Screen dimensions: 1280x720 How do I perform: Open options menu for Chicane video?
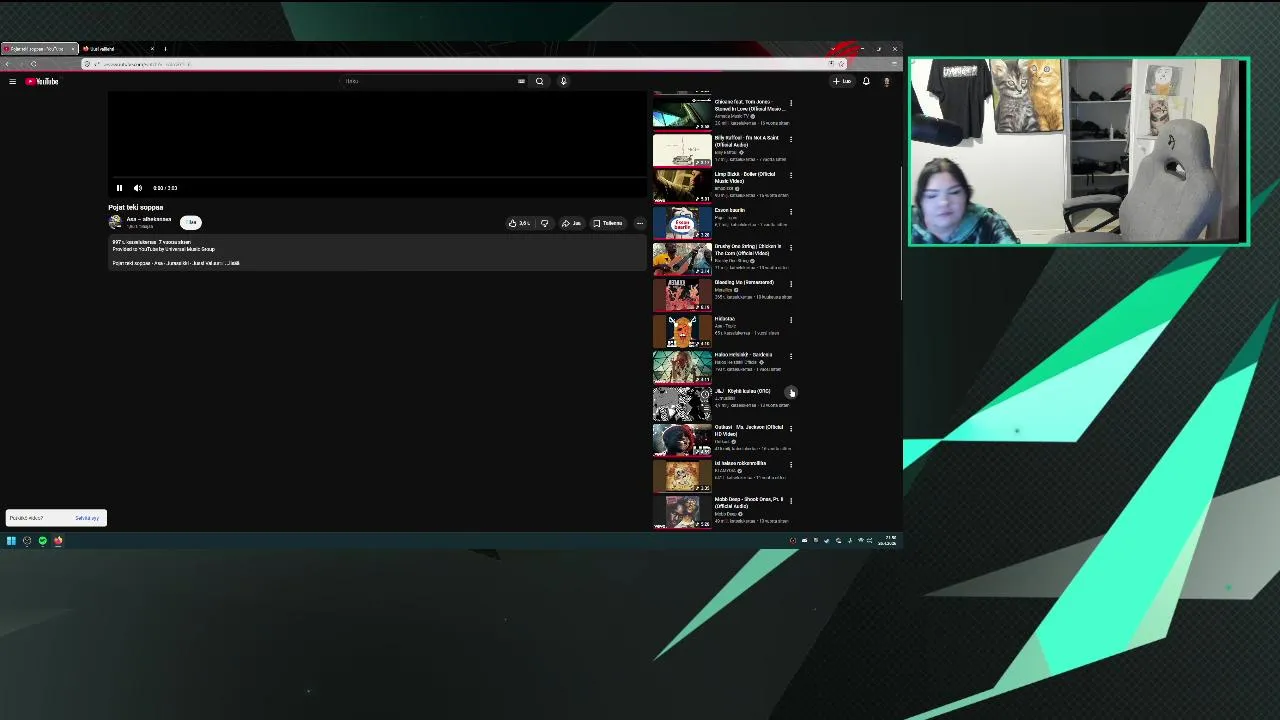791,103
